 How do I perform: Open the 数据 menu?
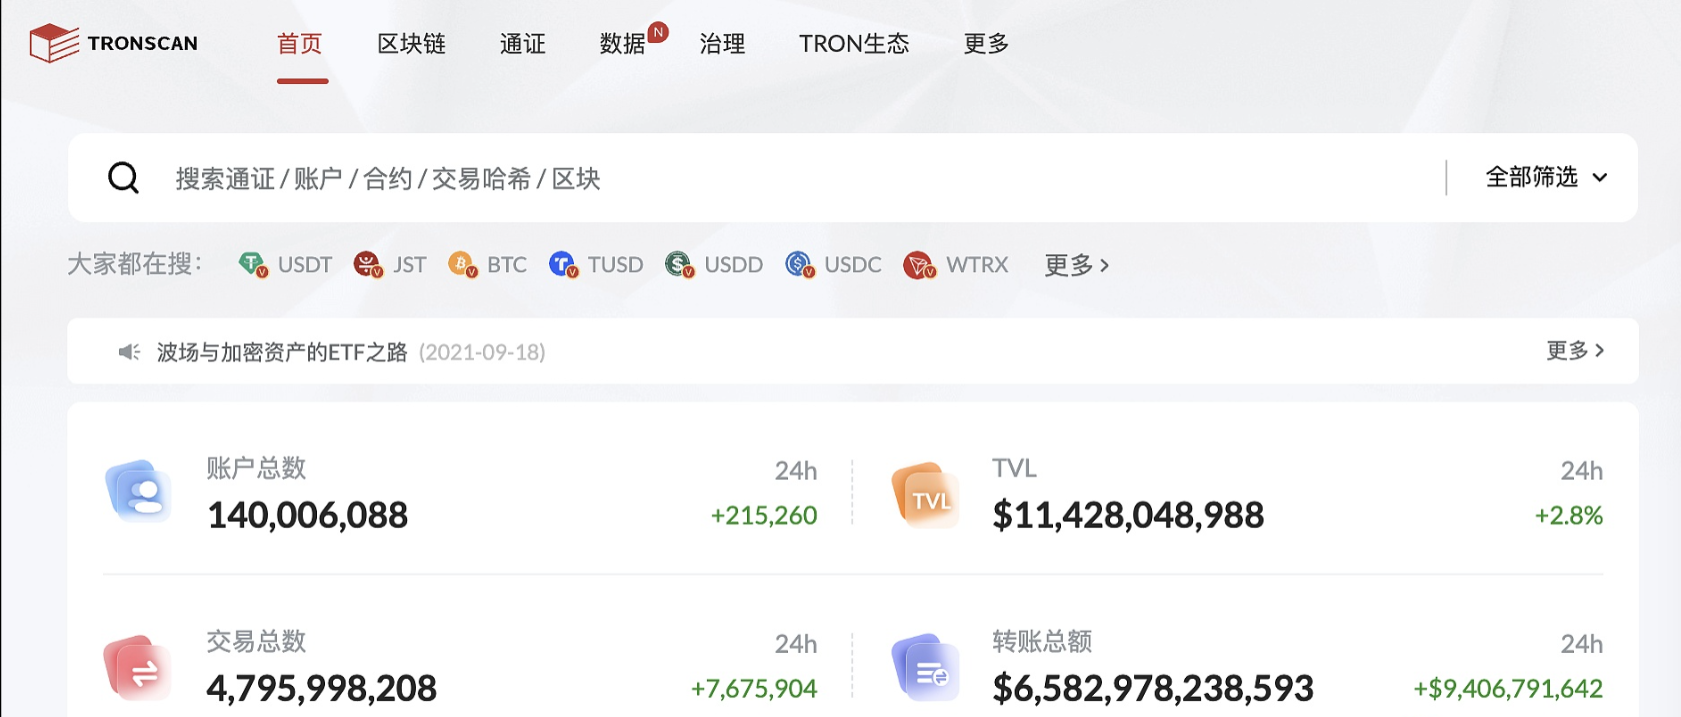coord(622,44)
